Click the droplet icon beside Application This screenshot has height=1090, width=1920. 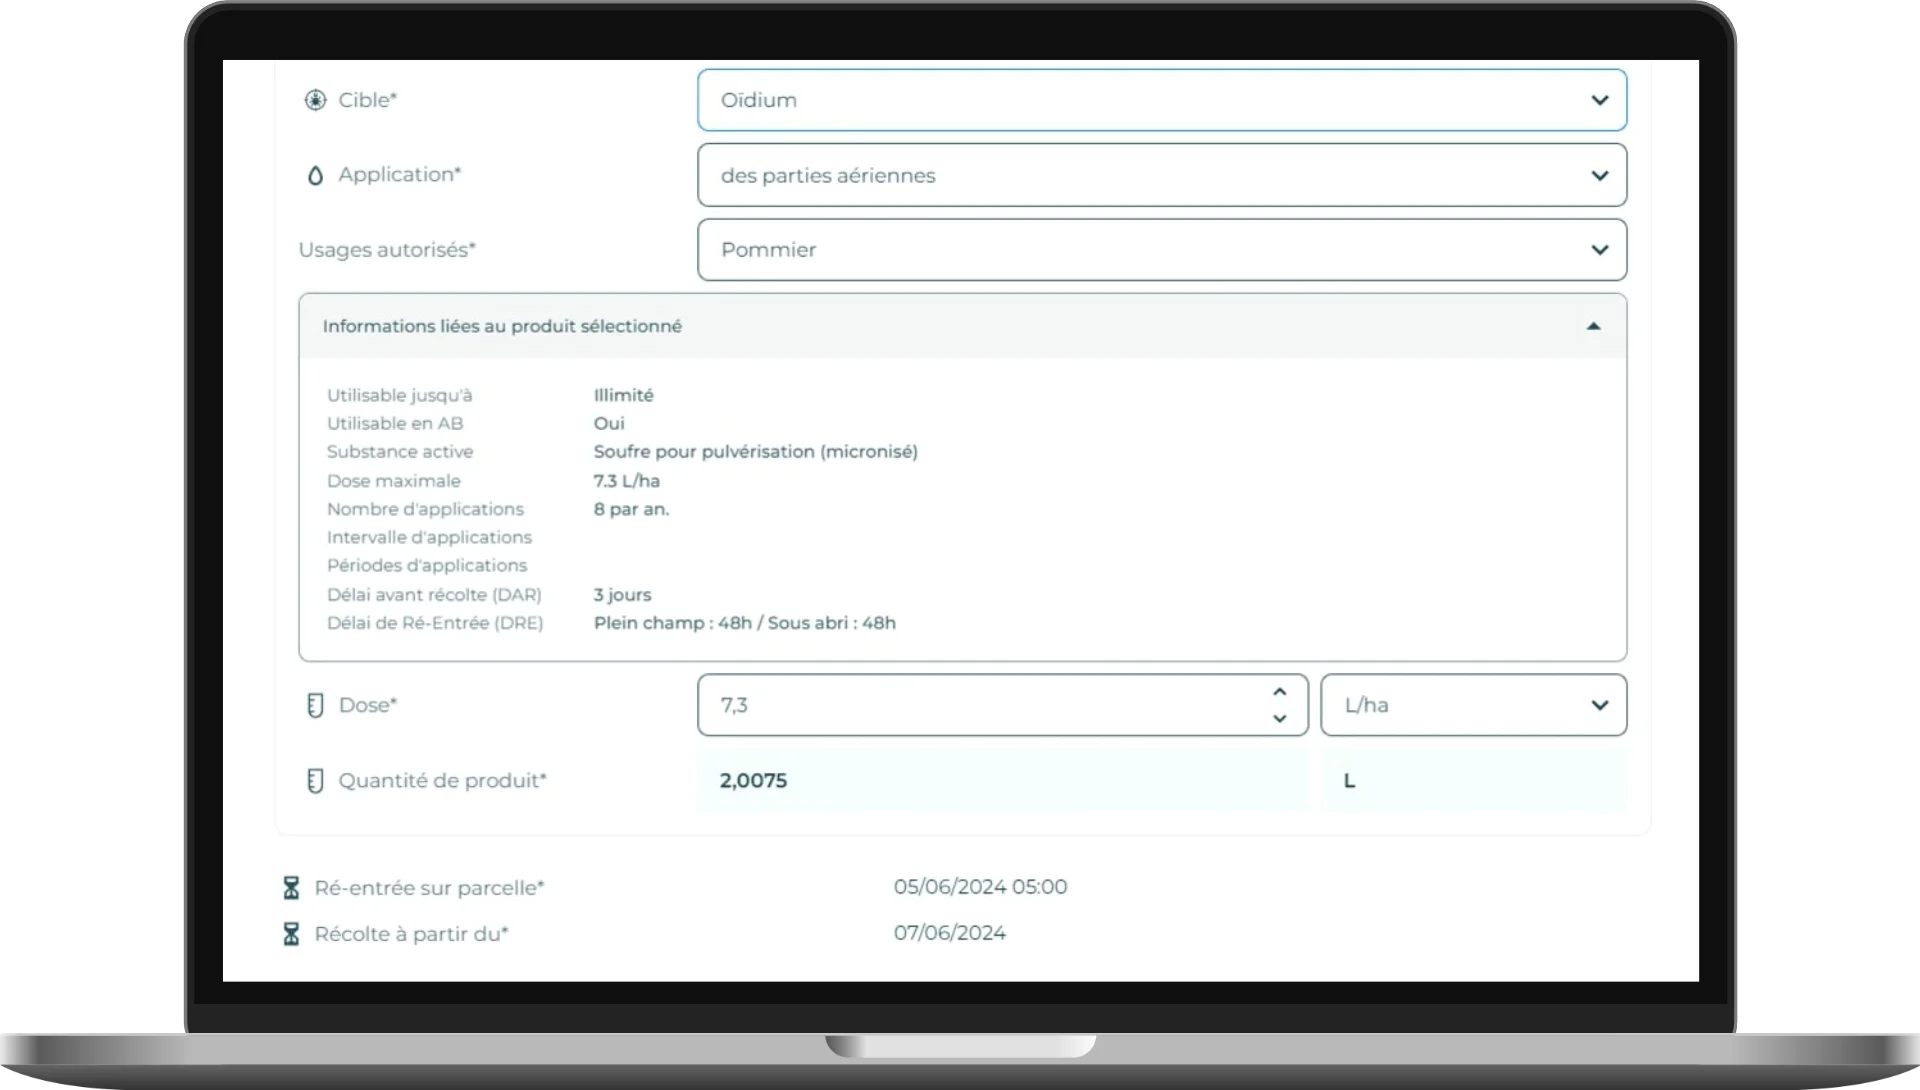click(316, 175)
